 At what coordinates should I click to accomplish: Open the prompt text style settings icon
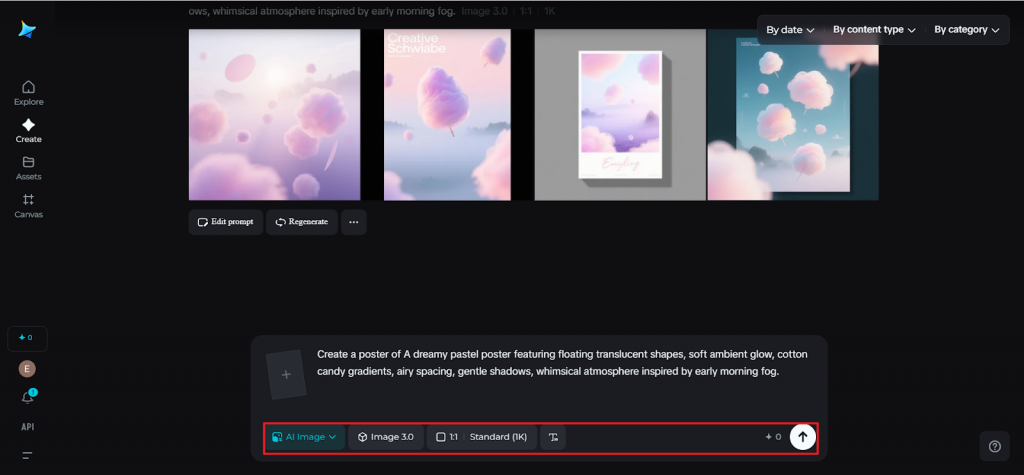click(x=553, y=437)
